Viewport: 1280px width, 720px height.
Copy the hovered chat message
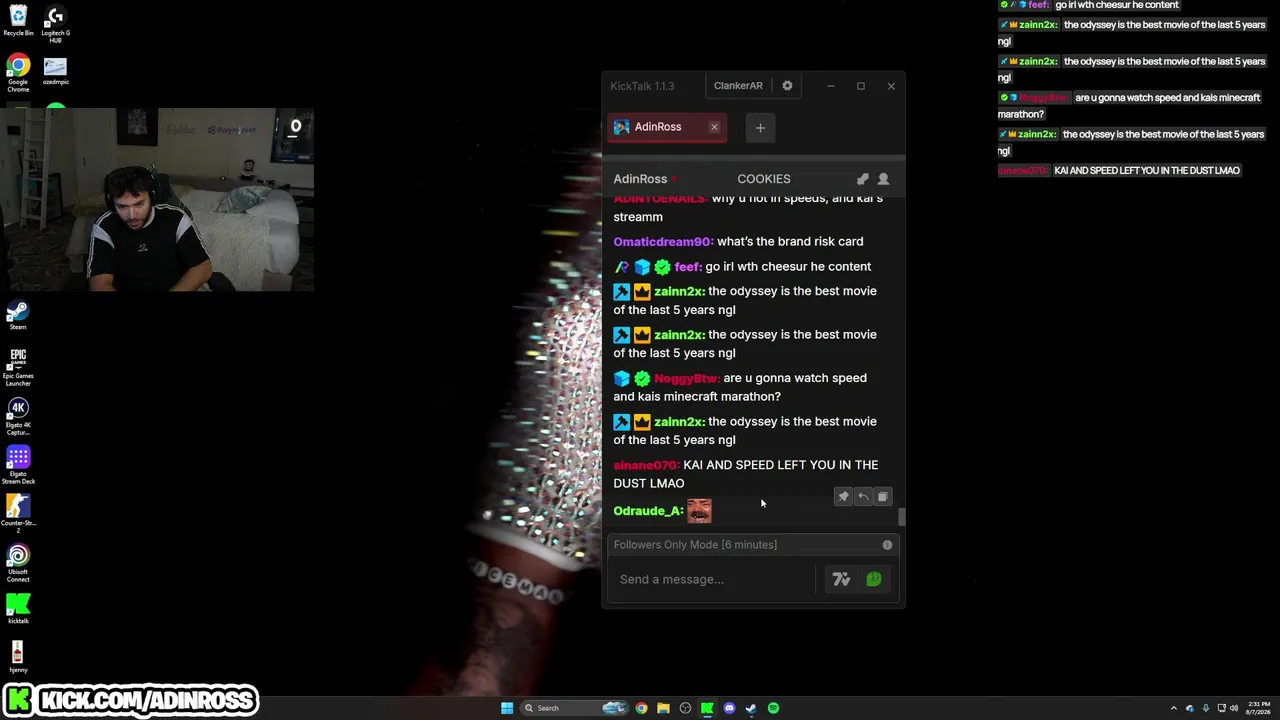coord(882,497)
